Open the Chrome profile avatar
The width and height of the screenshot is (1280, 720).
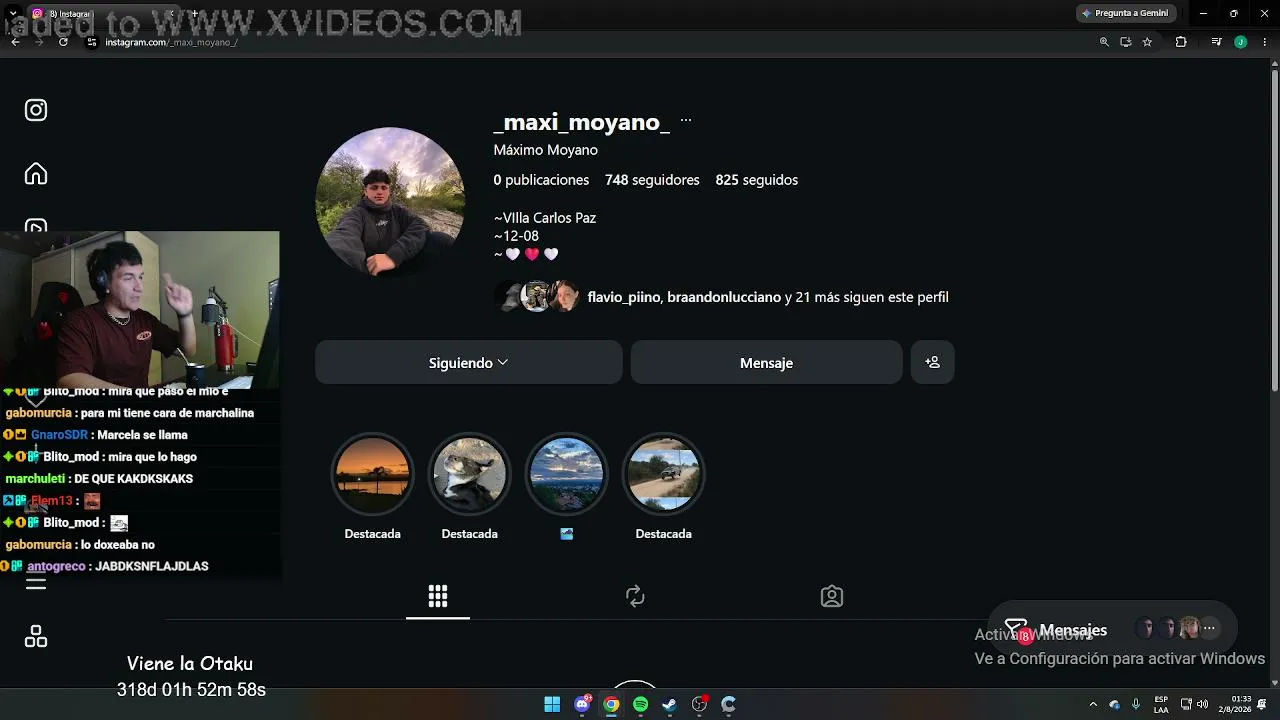(x=1241, y=42)
